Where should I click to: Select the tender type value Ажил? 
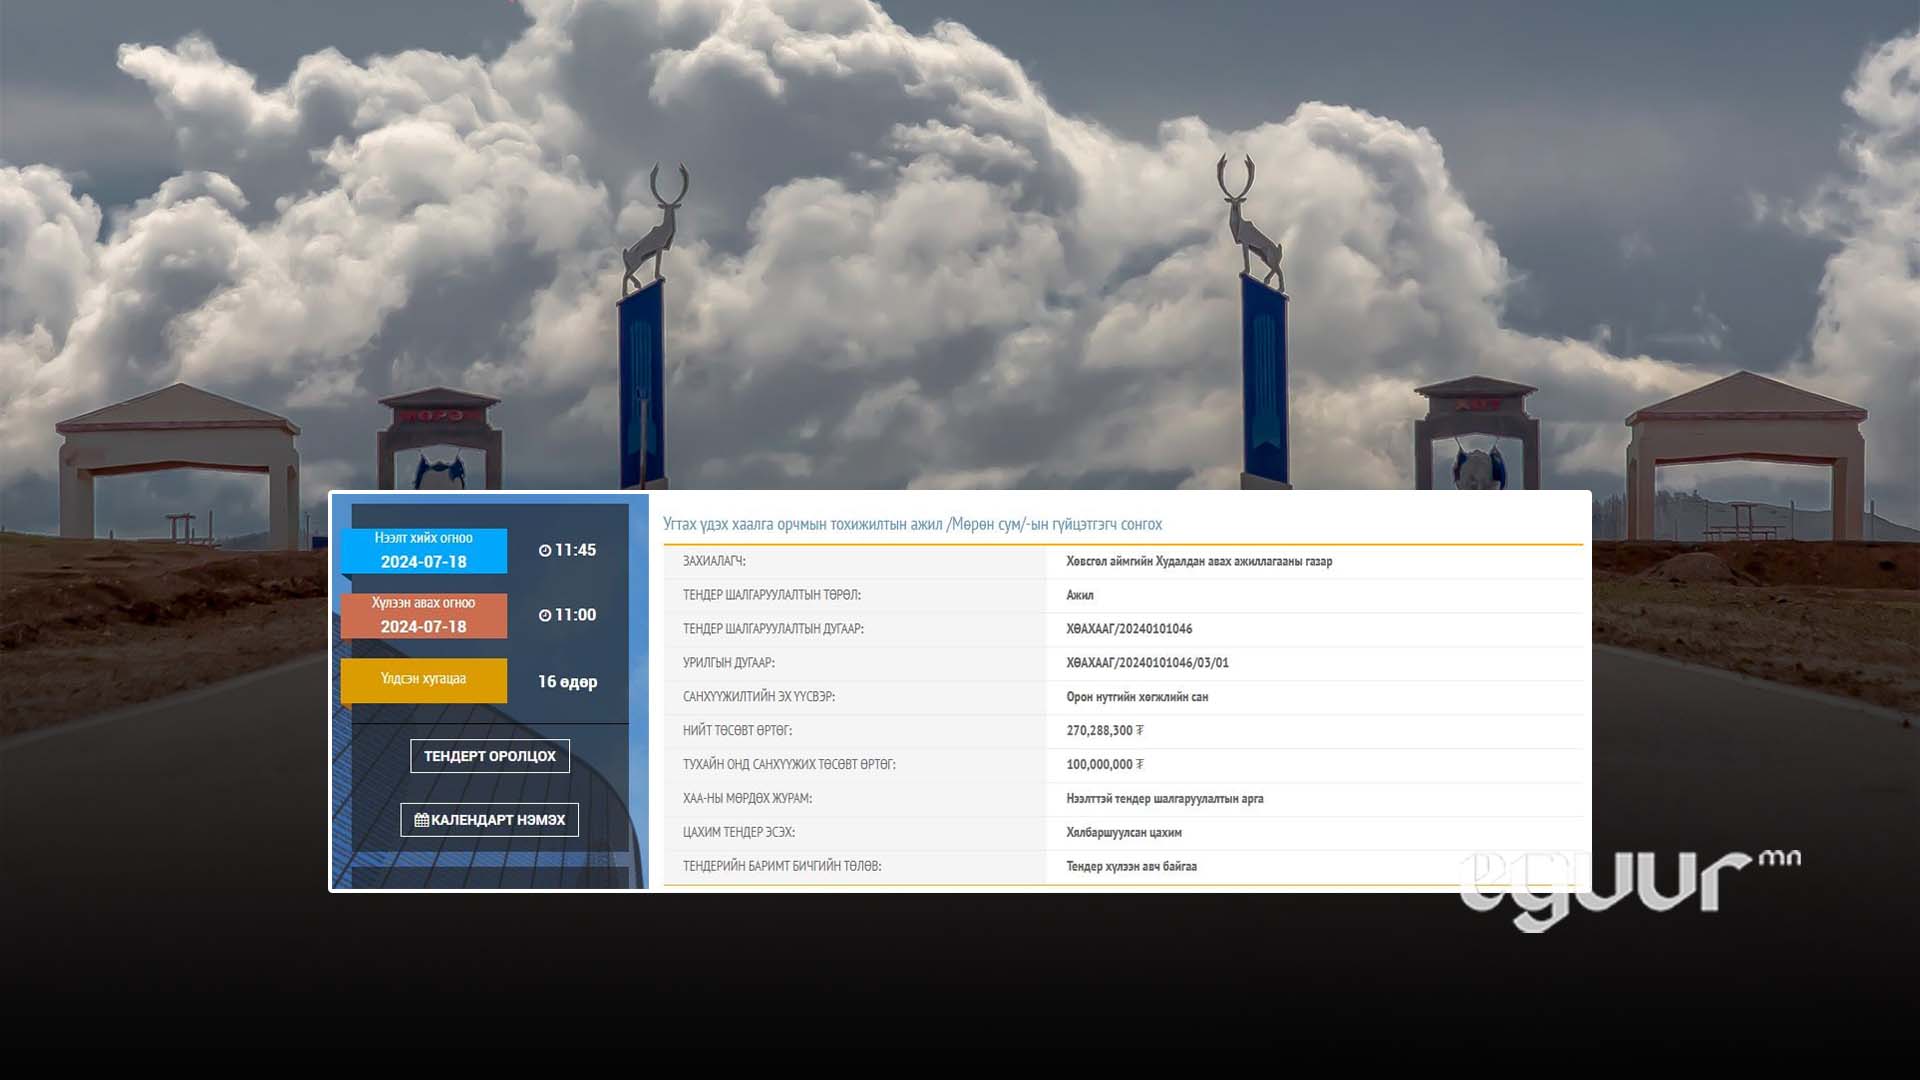(1080, 596)
